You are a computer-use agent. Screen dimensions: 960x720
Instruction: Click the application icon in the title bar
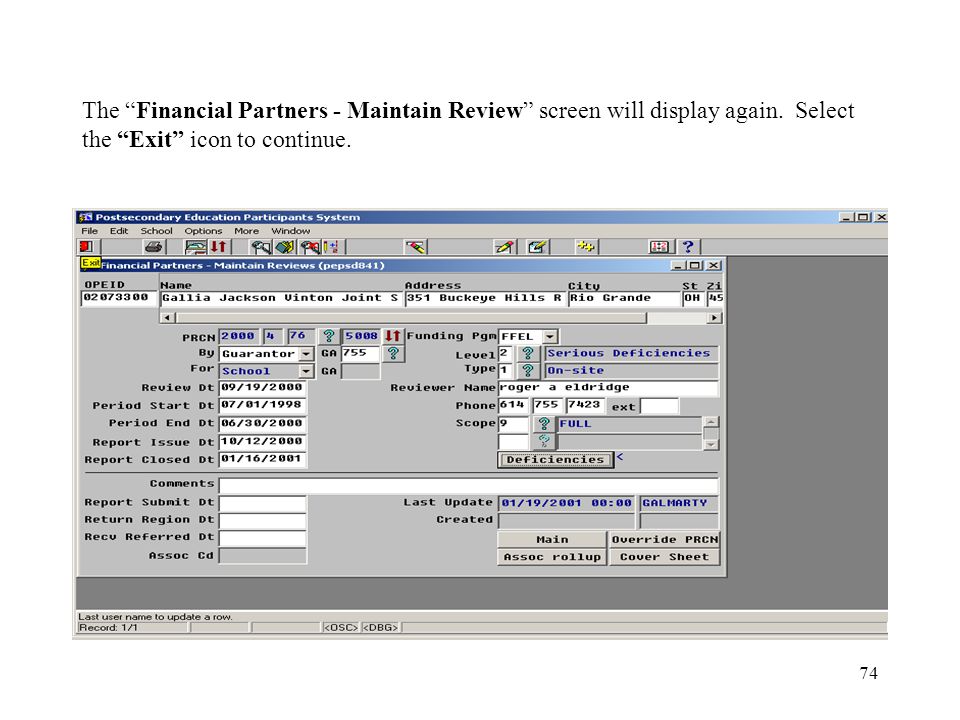coord(85,217)
